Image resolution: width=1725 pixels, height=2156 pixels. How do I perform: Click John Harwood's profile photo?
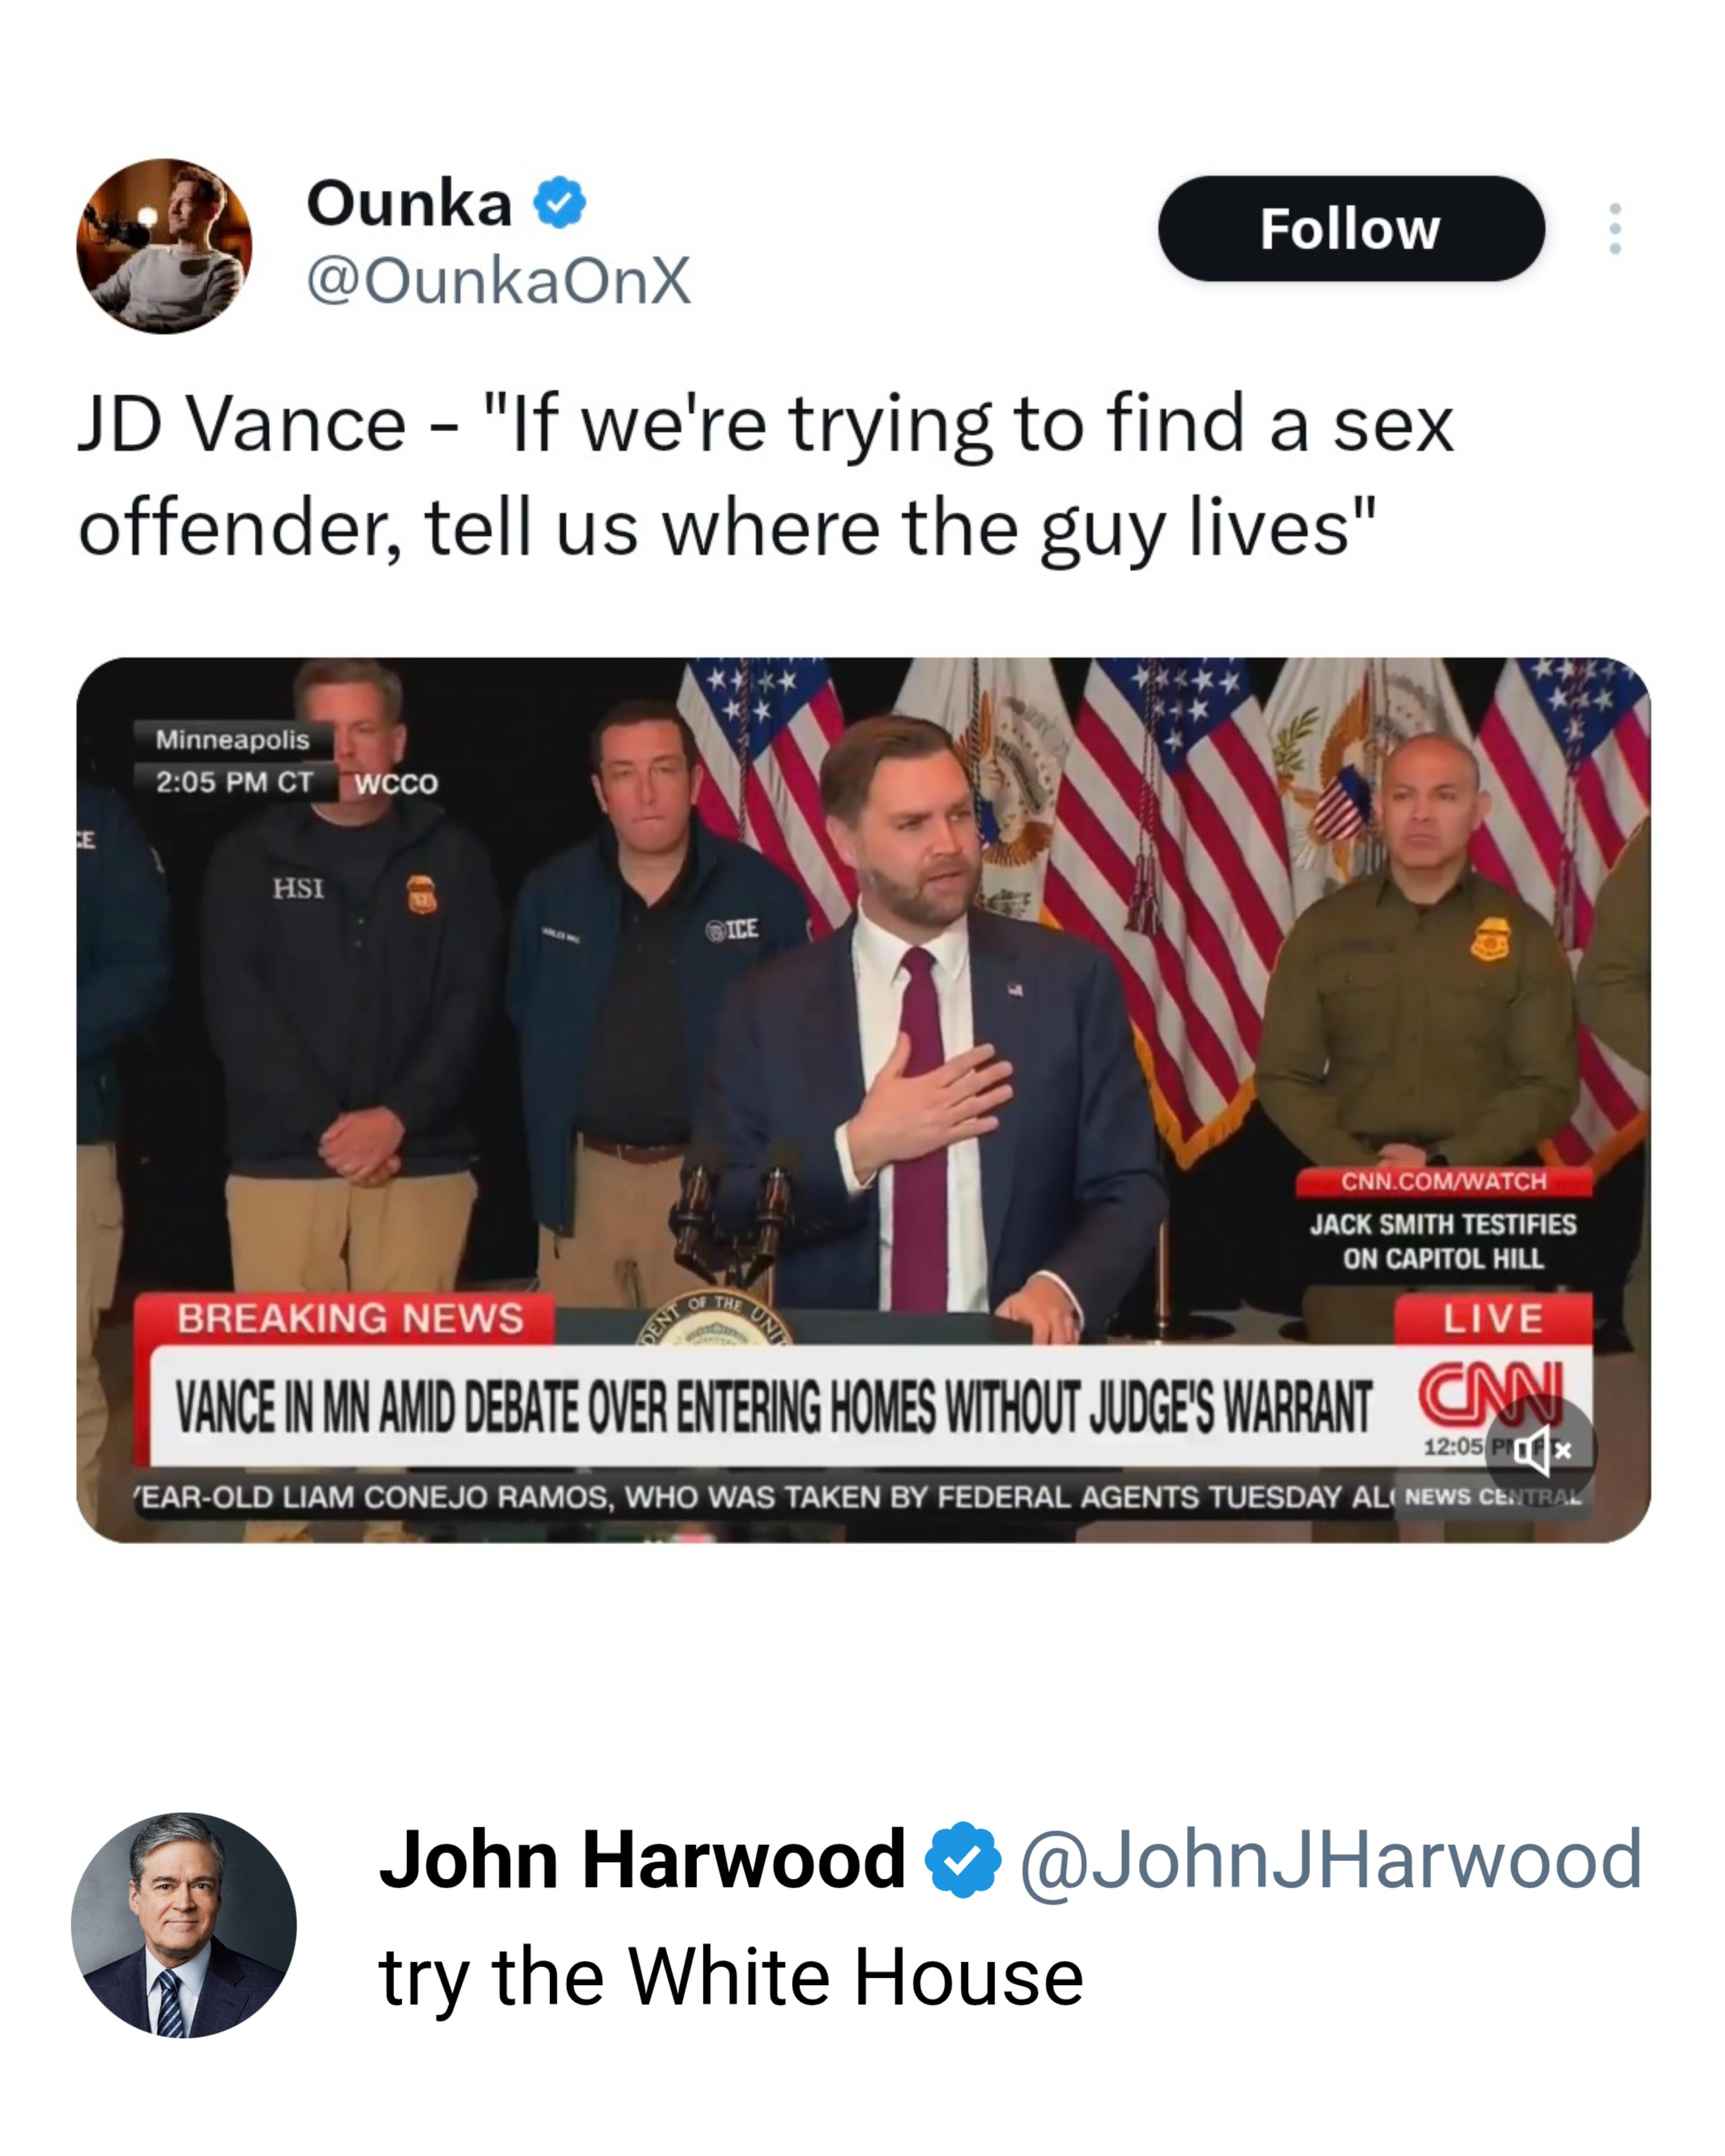(184, 1925)
